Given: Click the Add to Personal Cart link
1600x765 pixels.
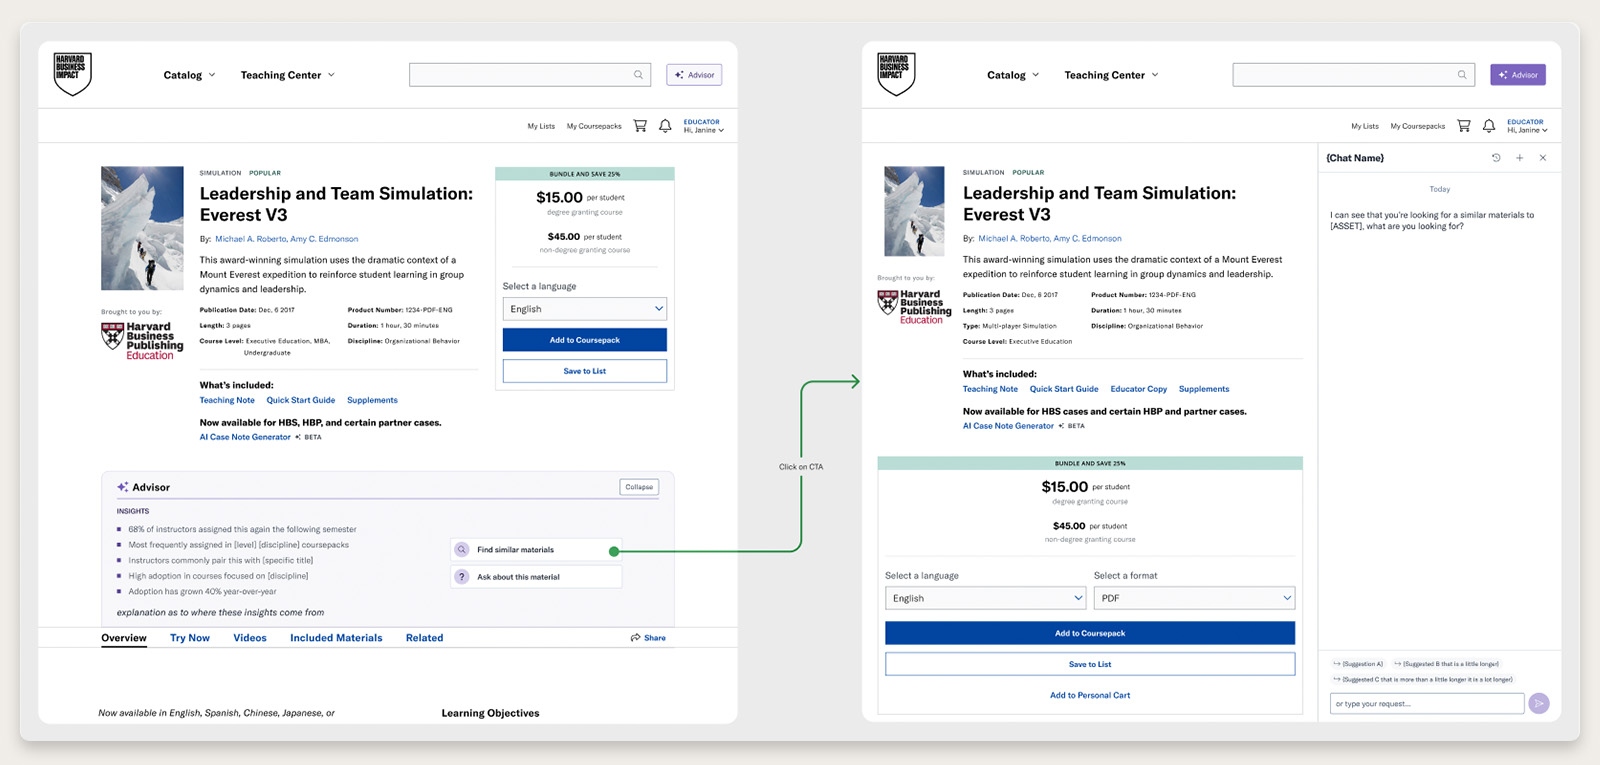Looking at the screenshot, I should pos(1090,695).
